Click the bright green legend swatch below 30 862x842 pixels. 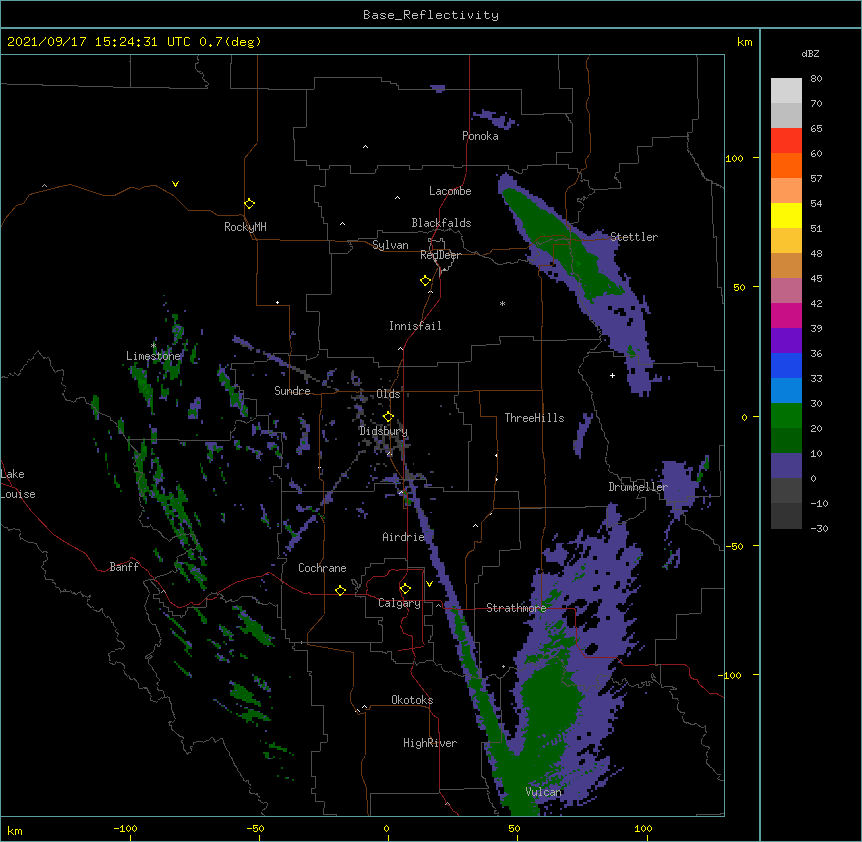tap(786, 416)
